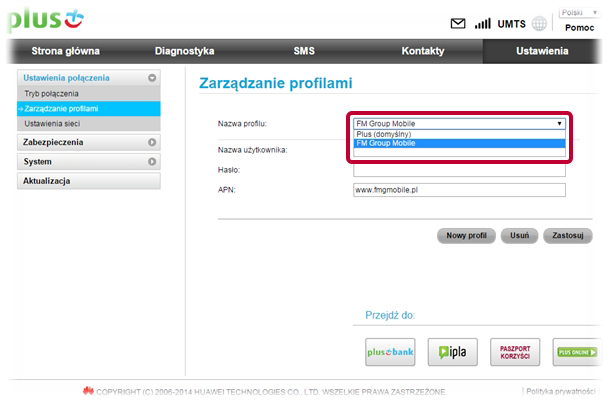609x405 pixels.
Task: Click the Nowy profil button
Action: coord(466,236)
